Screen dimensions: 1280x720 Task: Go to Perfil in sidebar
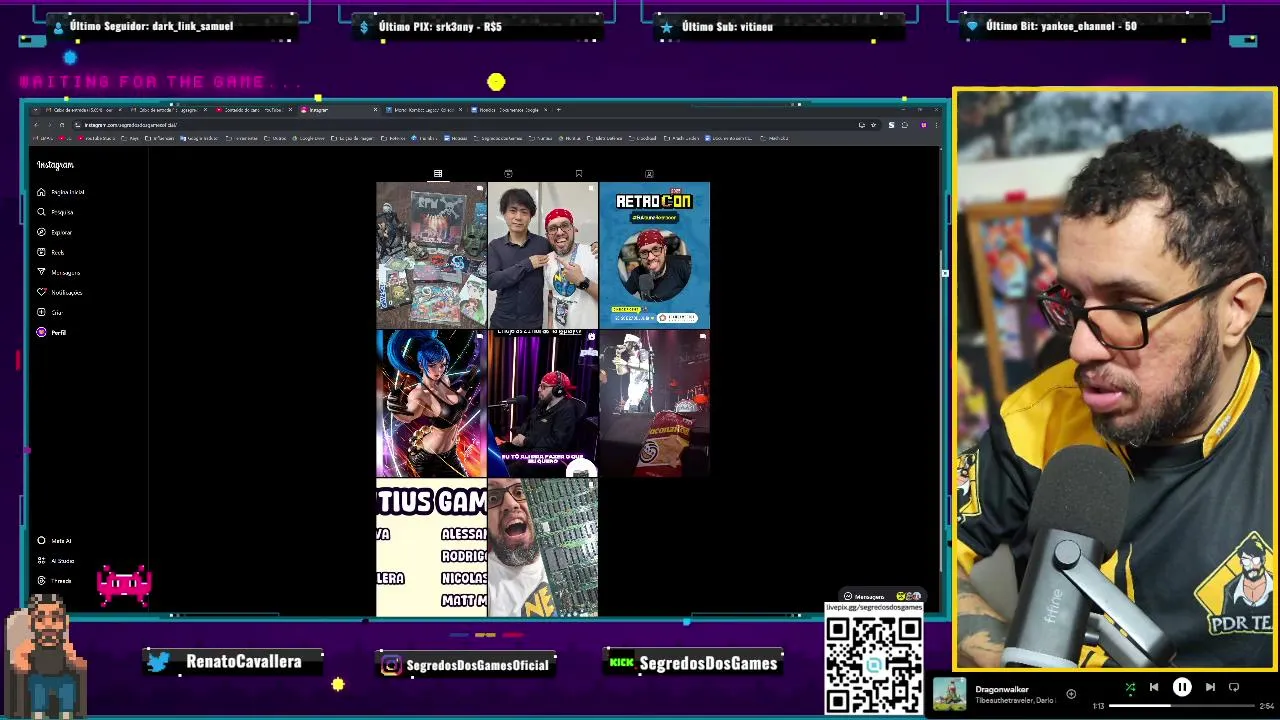coord(51,332)
